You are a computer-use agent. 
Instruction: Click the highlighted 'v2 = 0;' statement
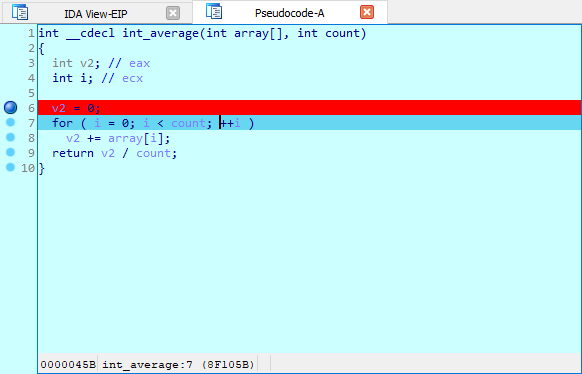76,108
